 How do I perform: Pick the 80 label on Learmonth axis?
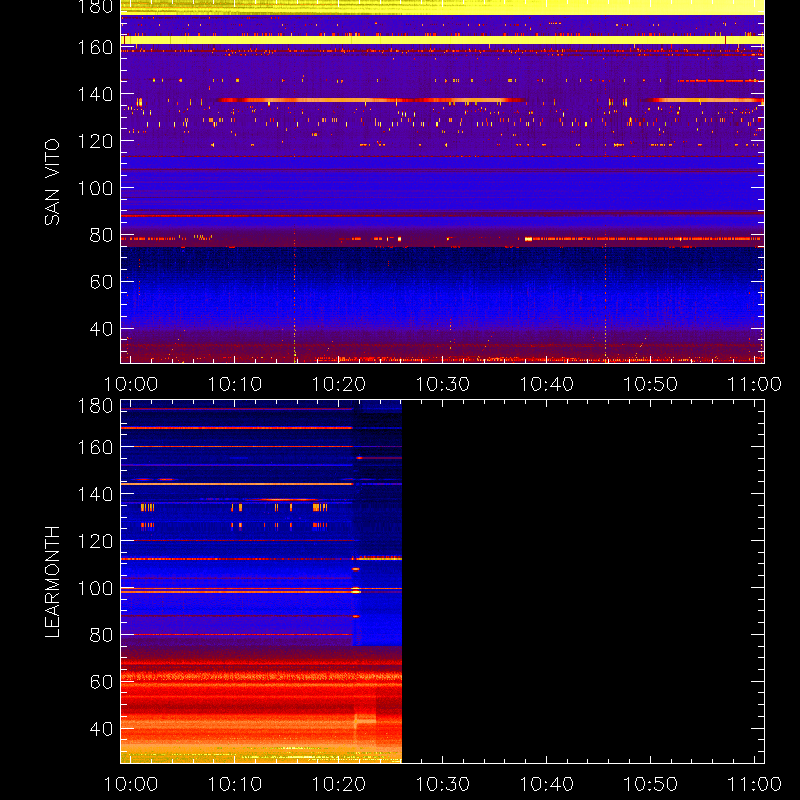click(x=101, y=635)
